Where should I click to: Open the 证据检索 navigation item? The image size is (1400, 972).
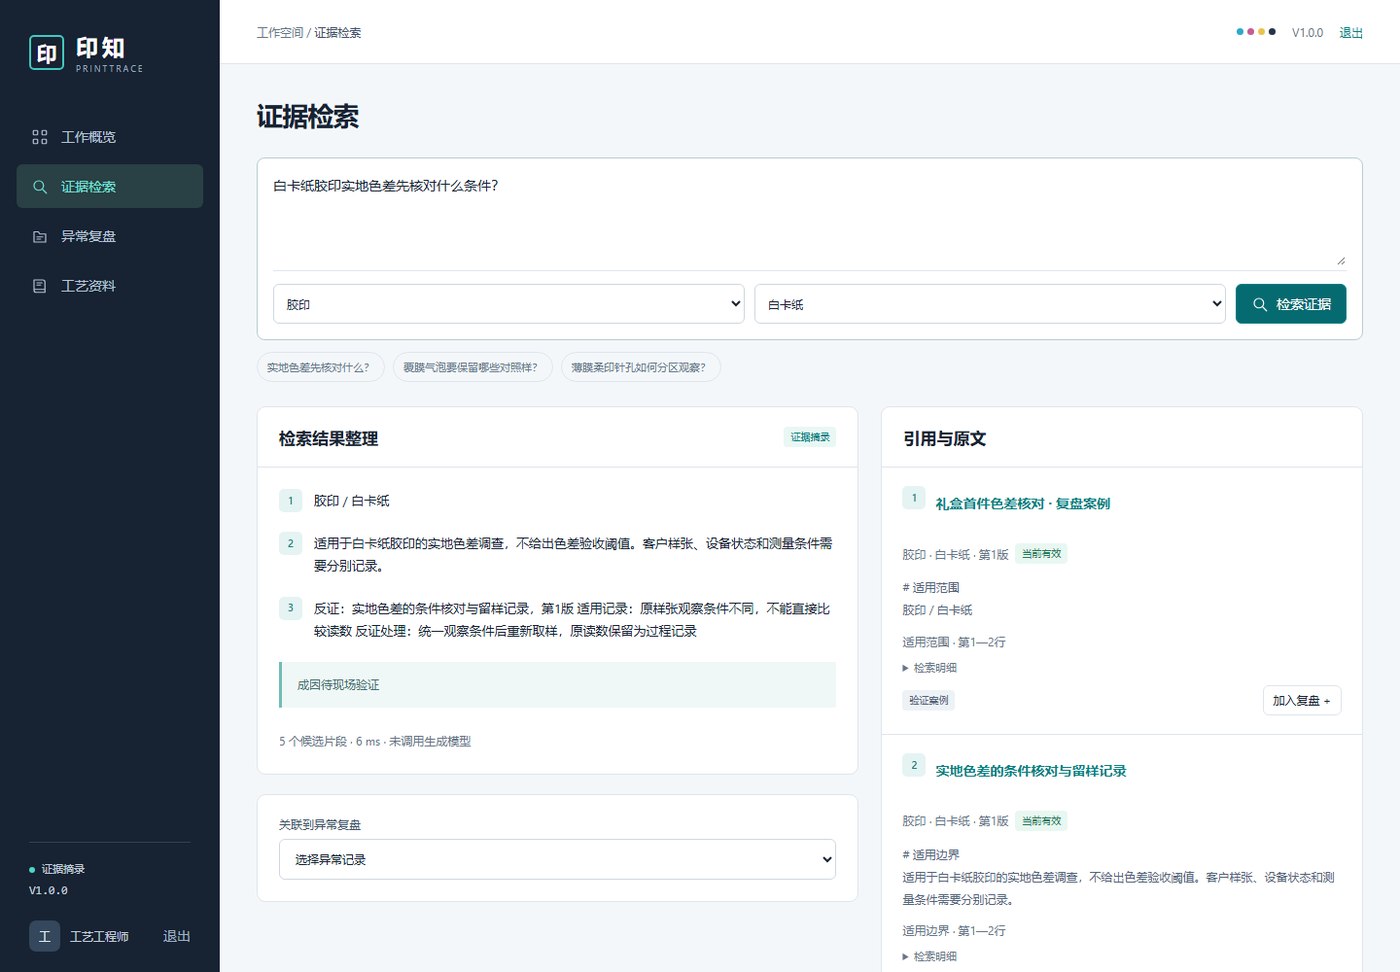pos(110,187)
